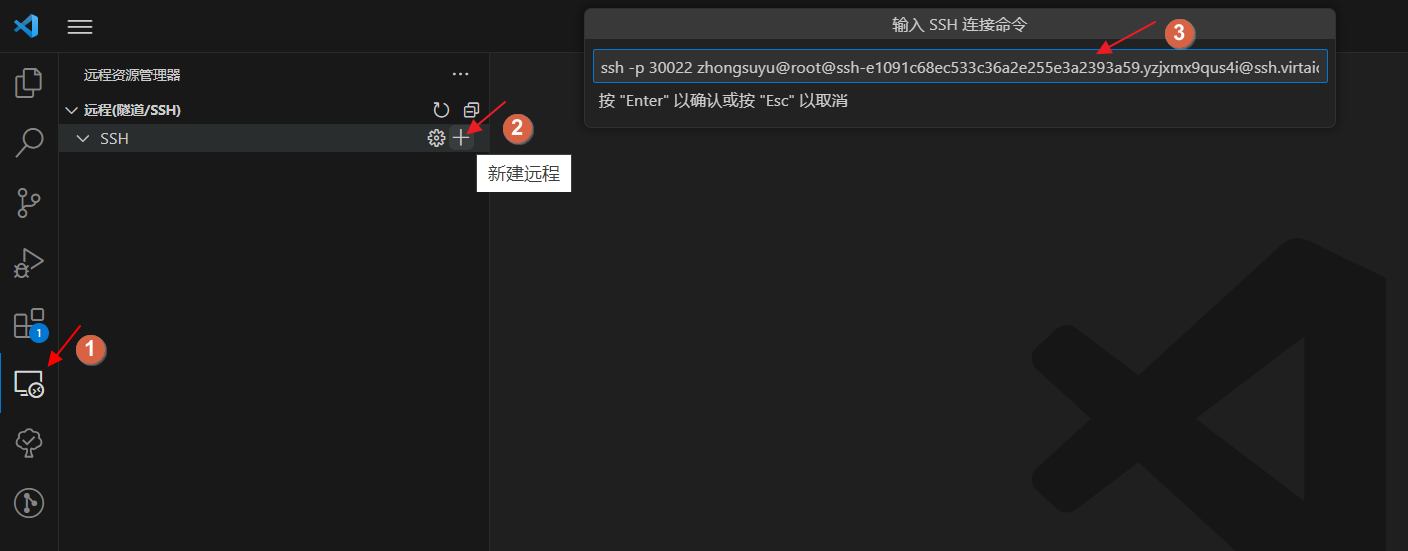Collapse all items in remote explorer
Screen dimensions: 1408x551
point(471,110)
